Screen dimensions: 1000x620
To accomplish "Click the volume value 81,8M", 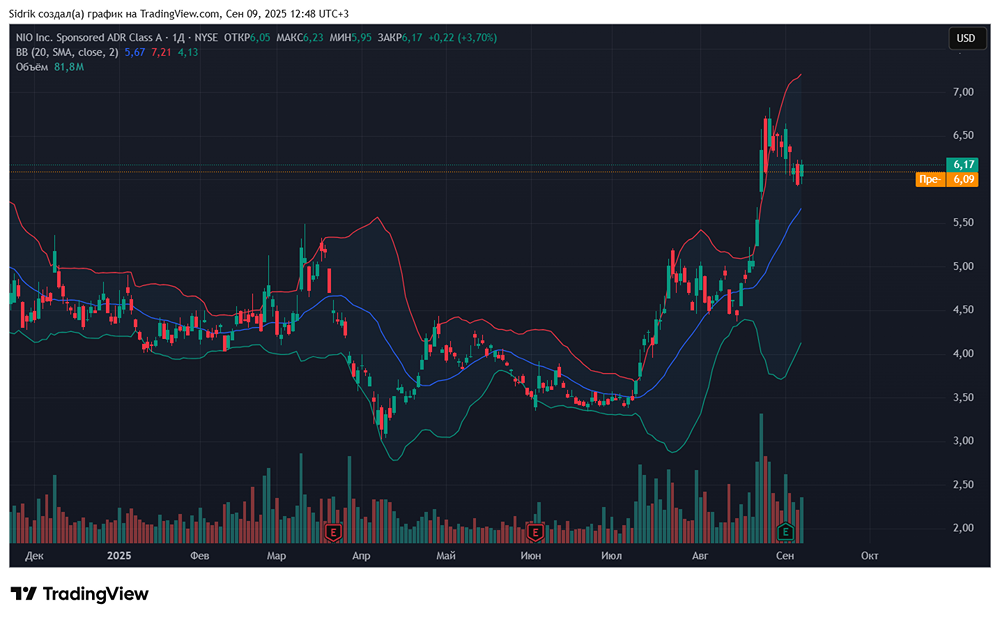I will tap(69, 67).
